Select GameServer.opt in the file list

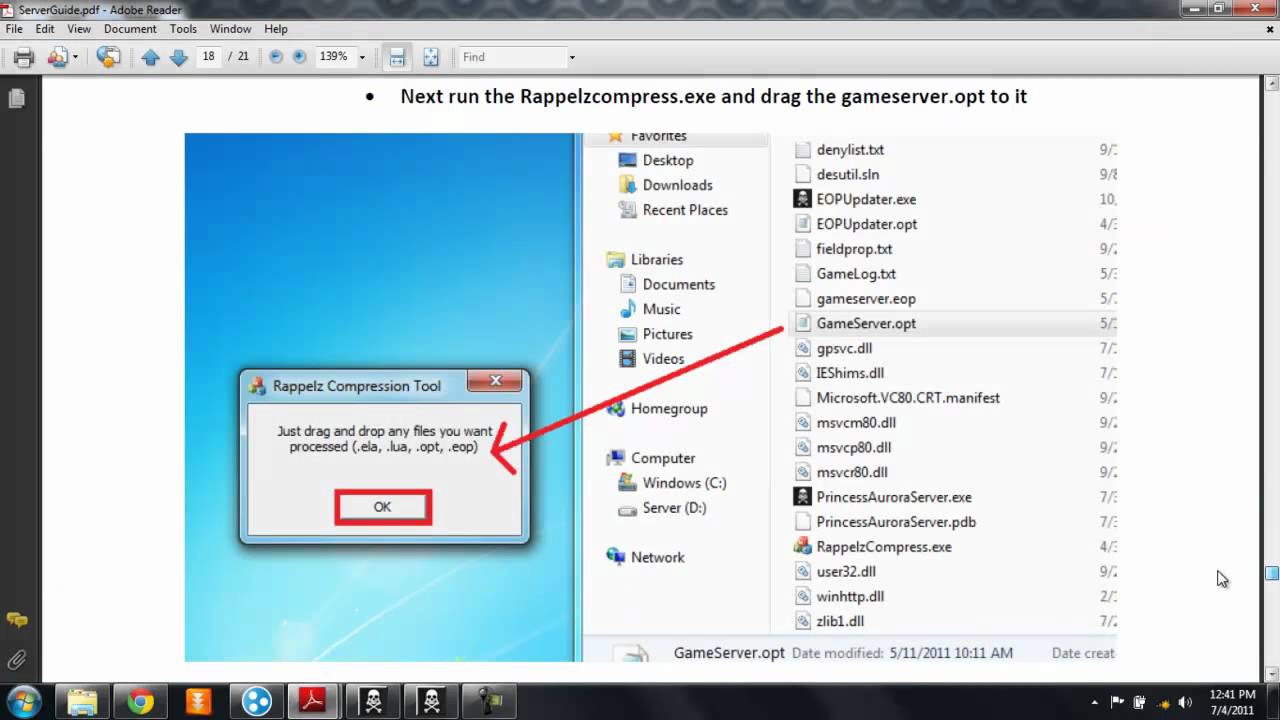(x=866, y=323)
